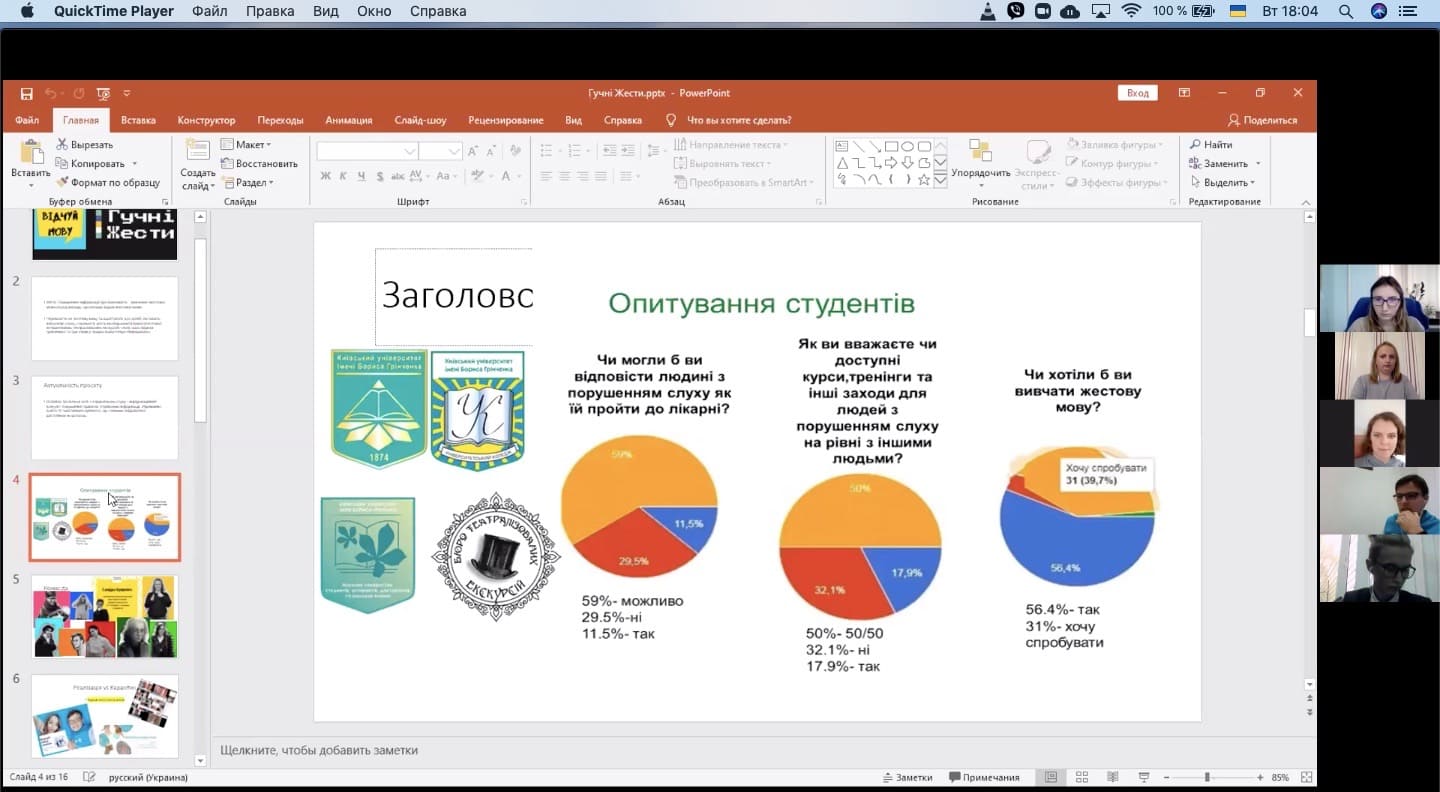Click the Вход sign-in button
Screen dimensions: 1440x792
[x=1137, y=93]
